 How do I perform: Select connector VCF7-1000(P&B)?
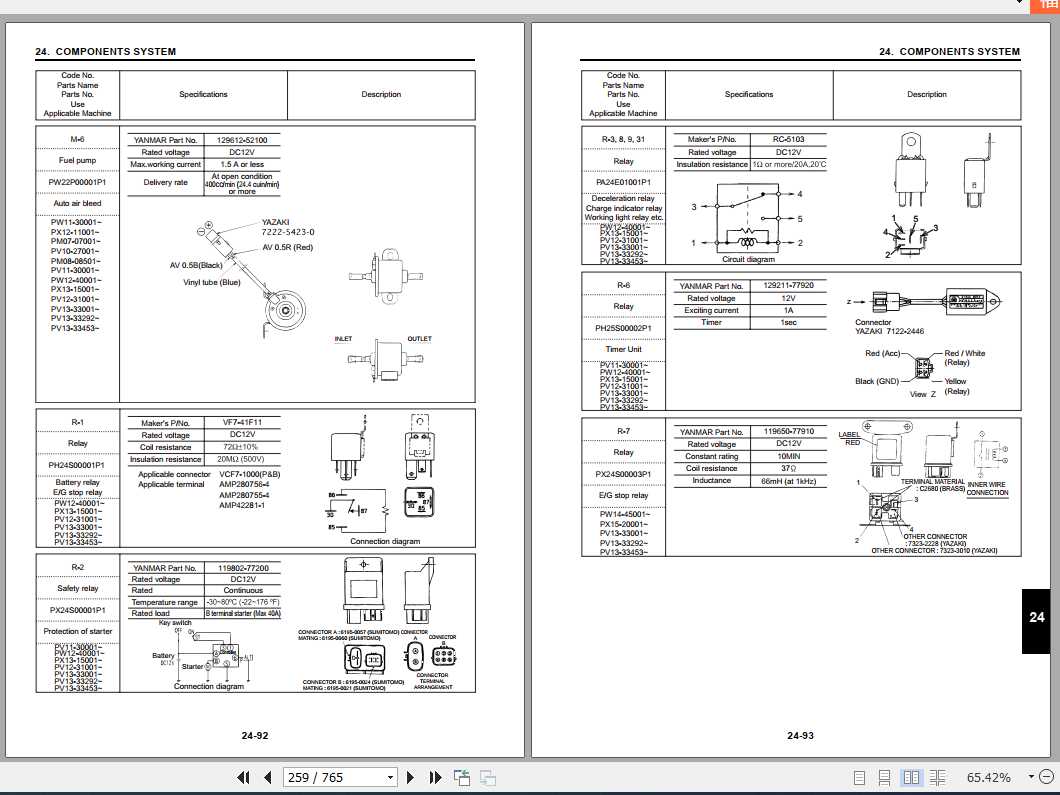[249, 474]
